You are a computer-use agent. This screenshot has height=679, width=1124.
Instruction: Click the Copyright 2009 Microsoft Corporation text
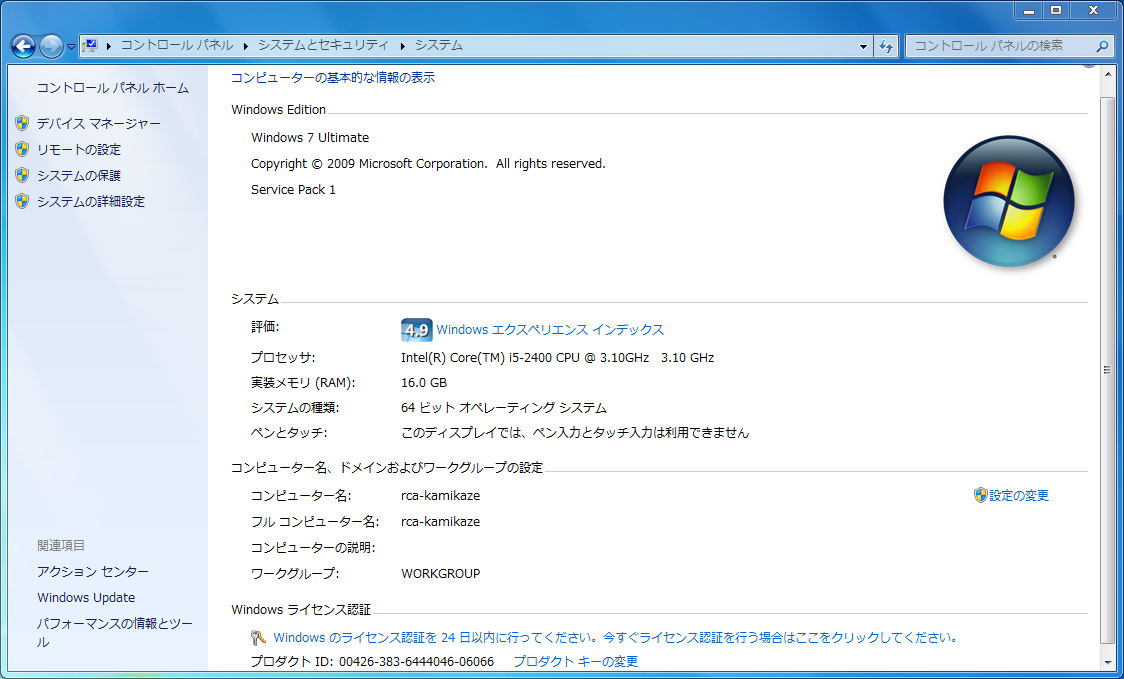[428, 163]
